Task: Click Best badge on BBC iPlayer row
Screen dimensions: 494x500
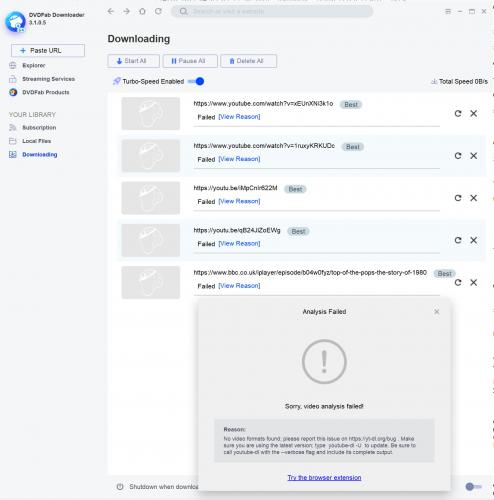Action: pyautogui.click(x=444, y=274)
